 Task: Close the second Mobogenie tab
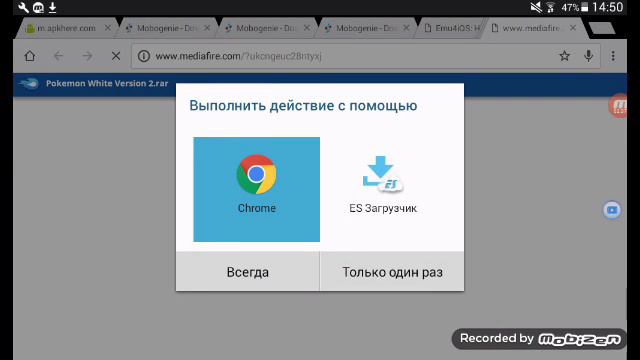[x=307, y=28]
